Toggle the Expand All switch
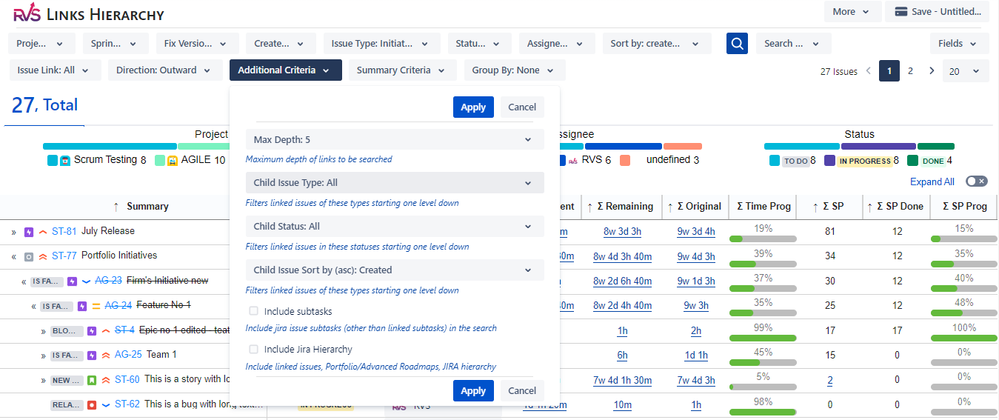The height and width of the screenshot is (420, 999). (976, 182)
